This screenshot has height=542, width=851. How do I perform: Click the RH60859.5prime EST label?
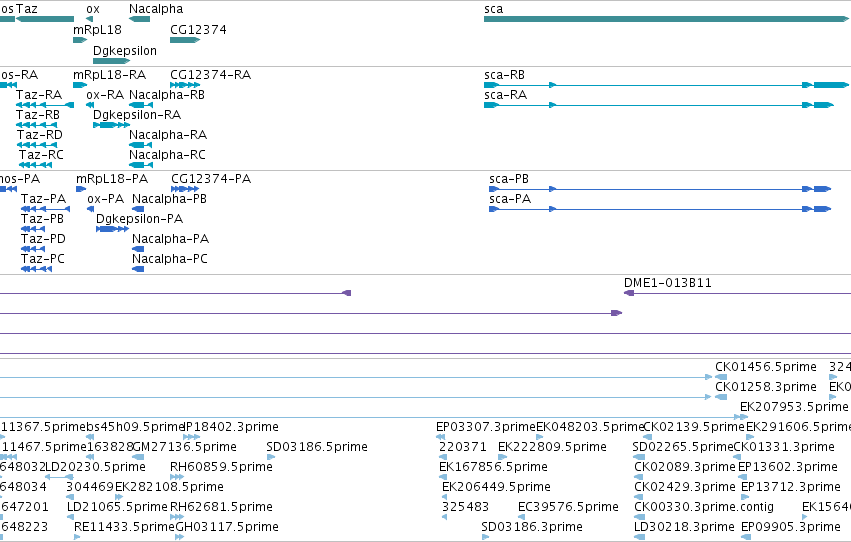221,468
